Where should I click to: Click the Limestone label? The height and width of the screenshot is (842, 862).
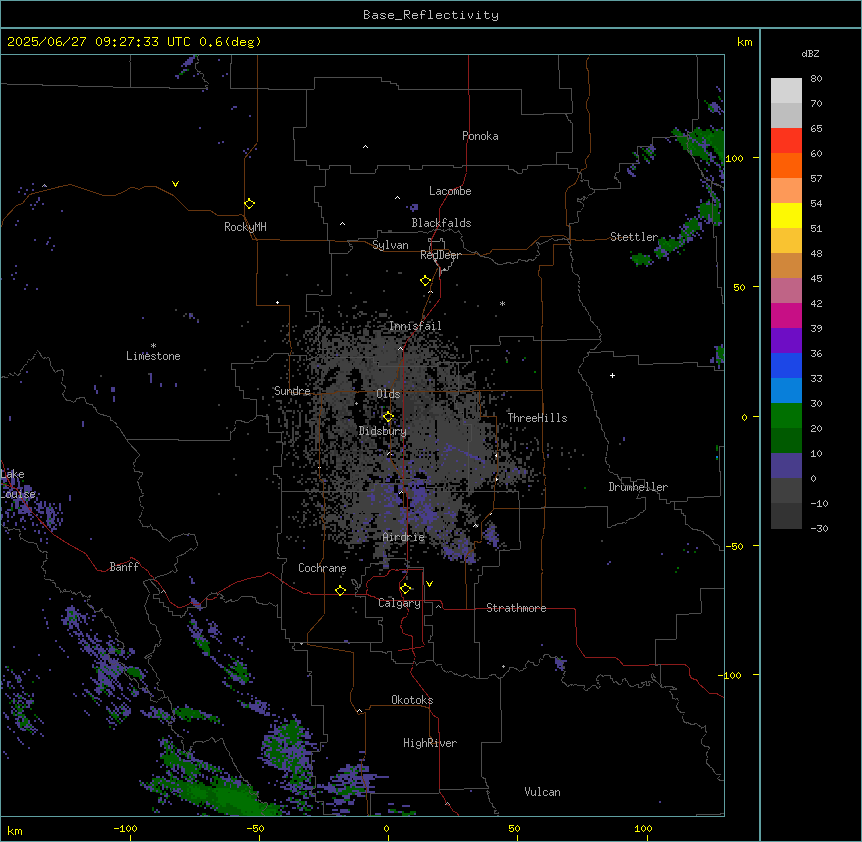(x=153, y=356)
